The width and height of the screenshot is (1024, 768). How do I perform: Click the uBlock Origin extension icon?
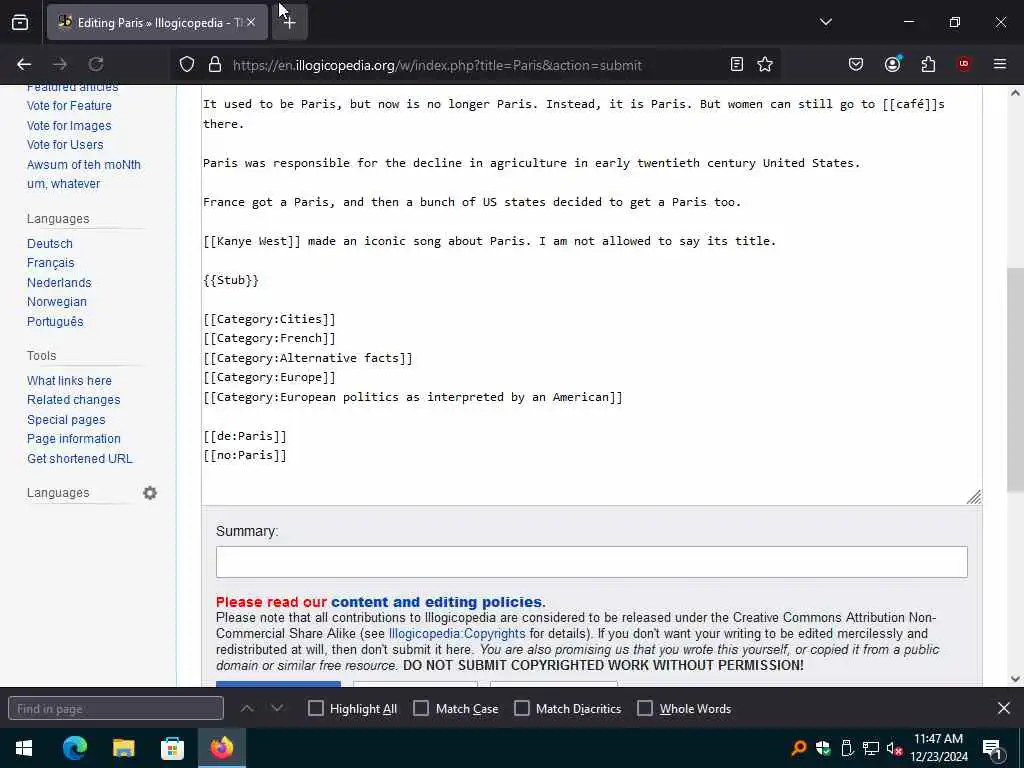964,64
